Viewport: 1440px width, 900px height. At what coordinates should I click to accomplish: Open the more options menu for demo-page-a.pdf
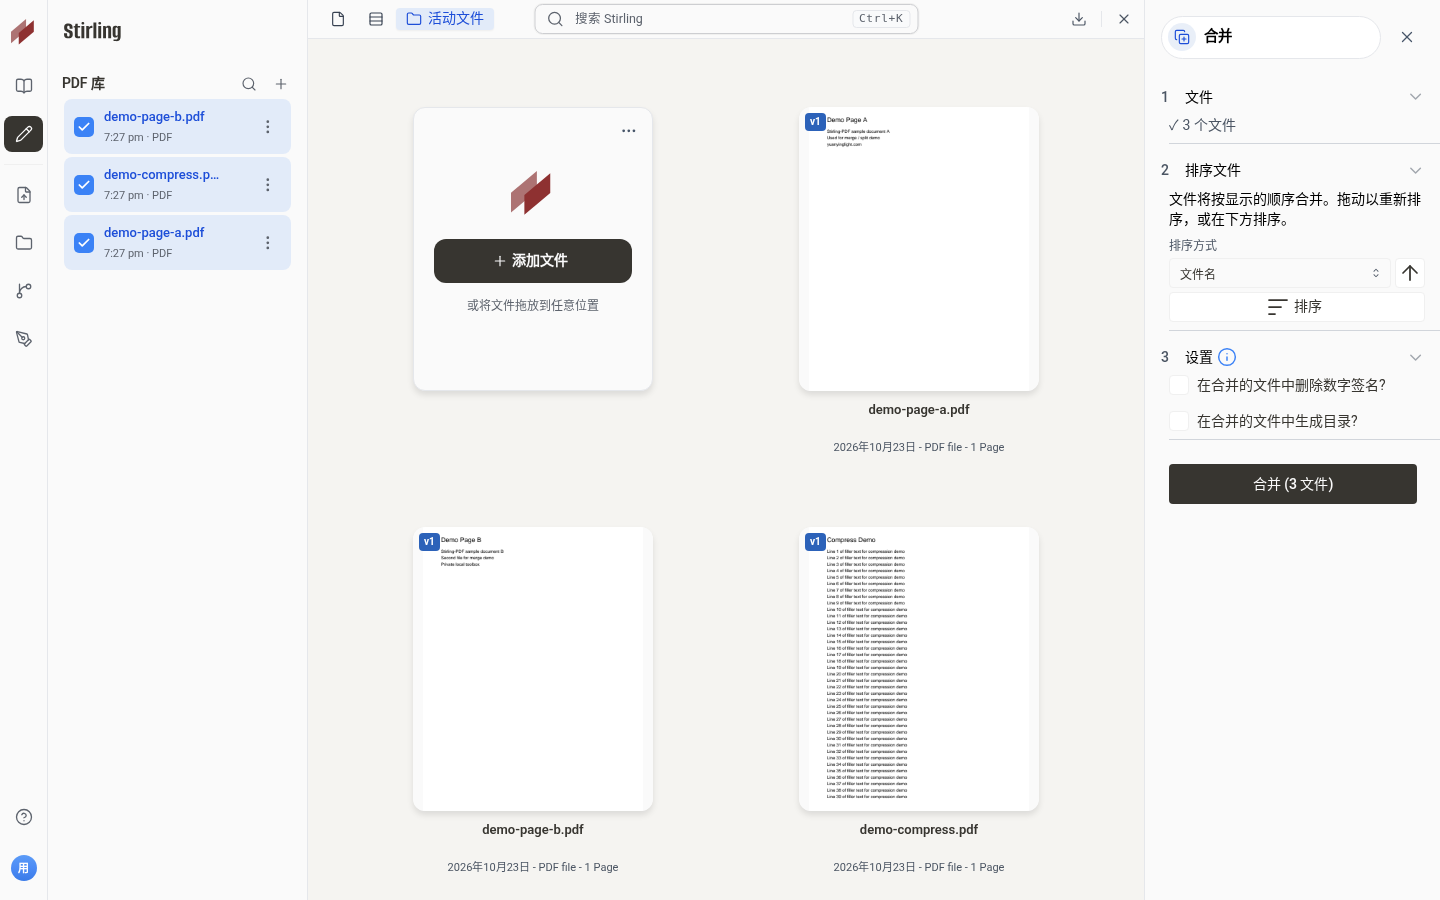267,243
